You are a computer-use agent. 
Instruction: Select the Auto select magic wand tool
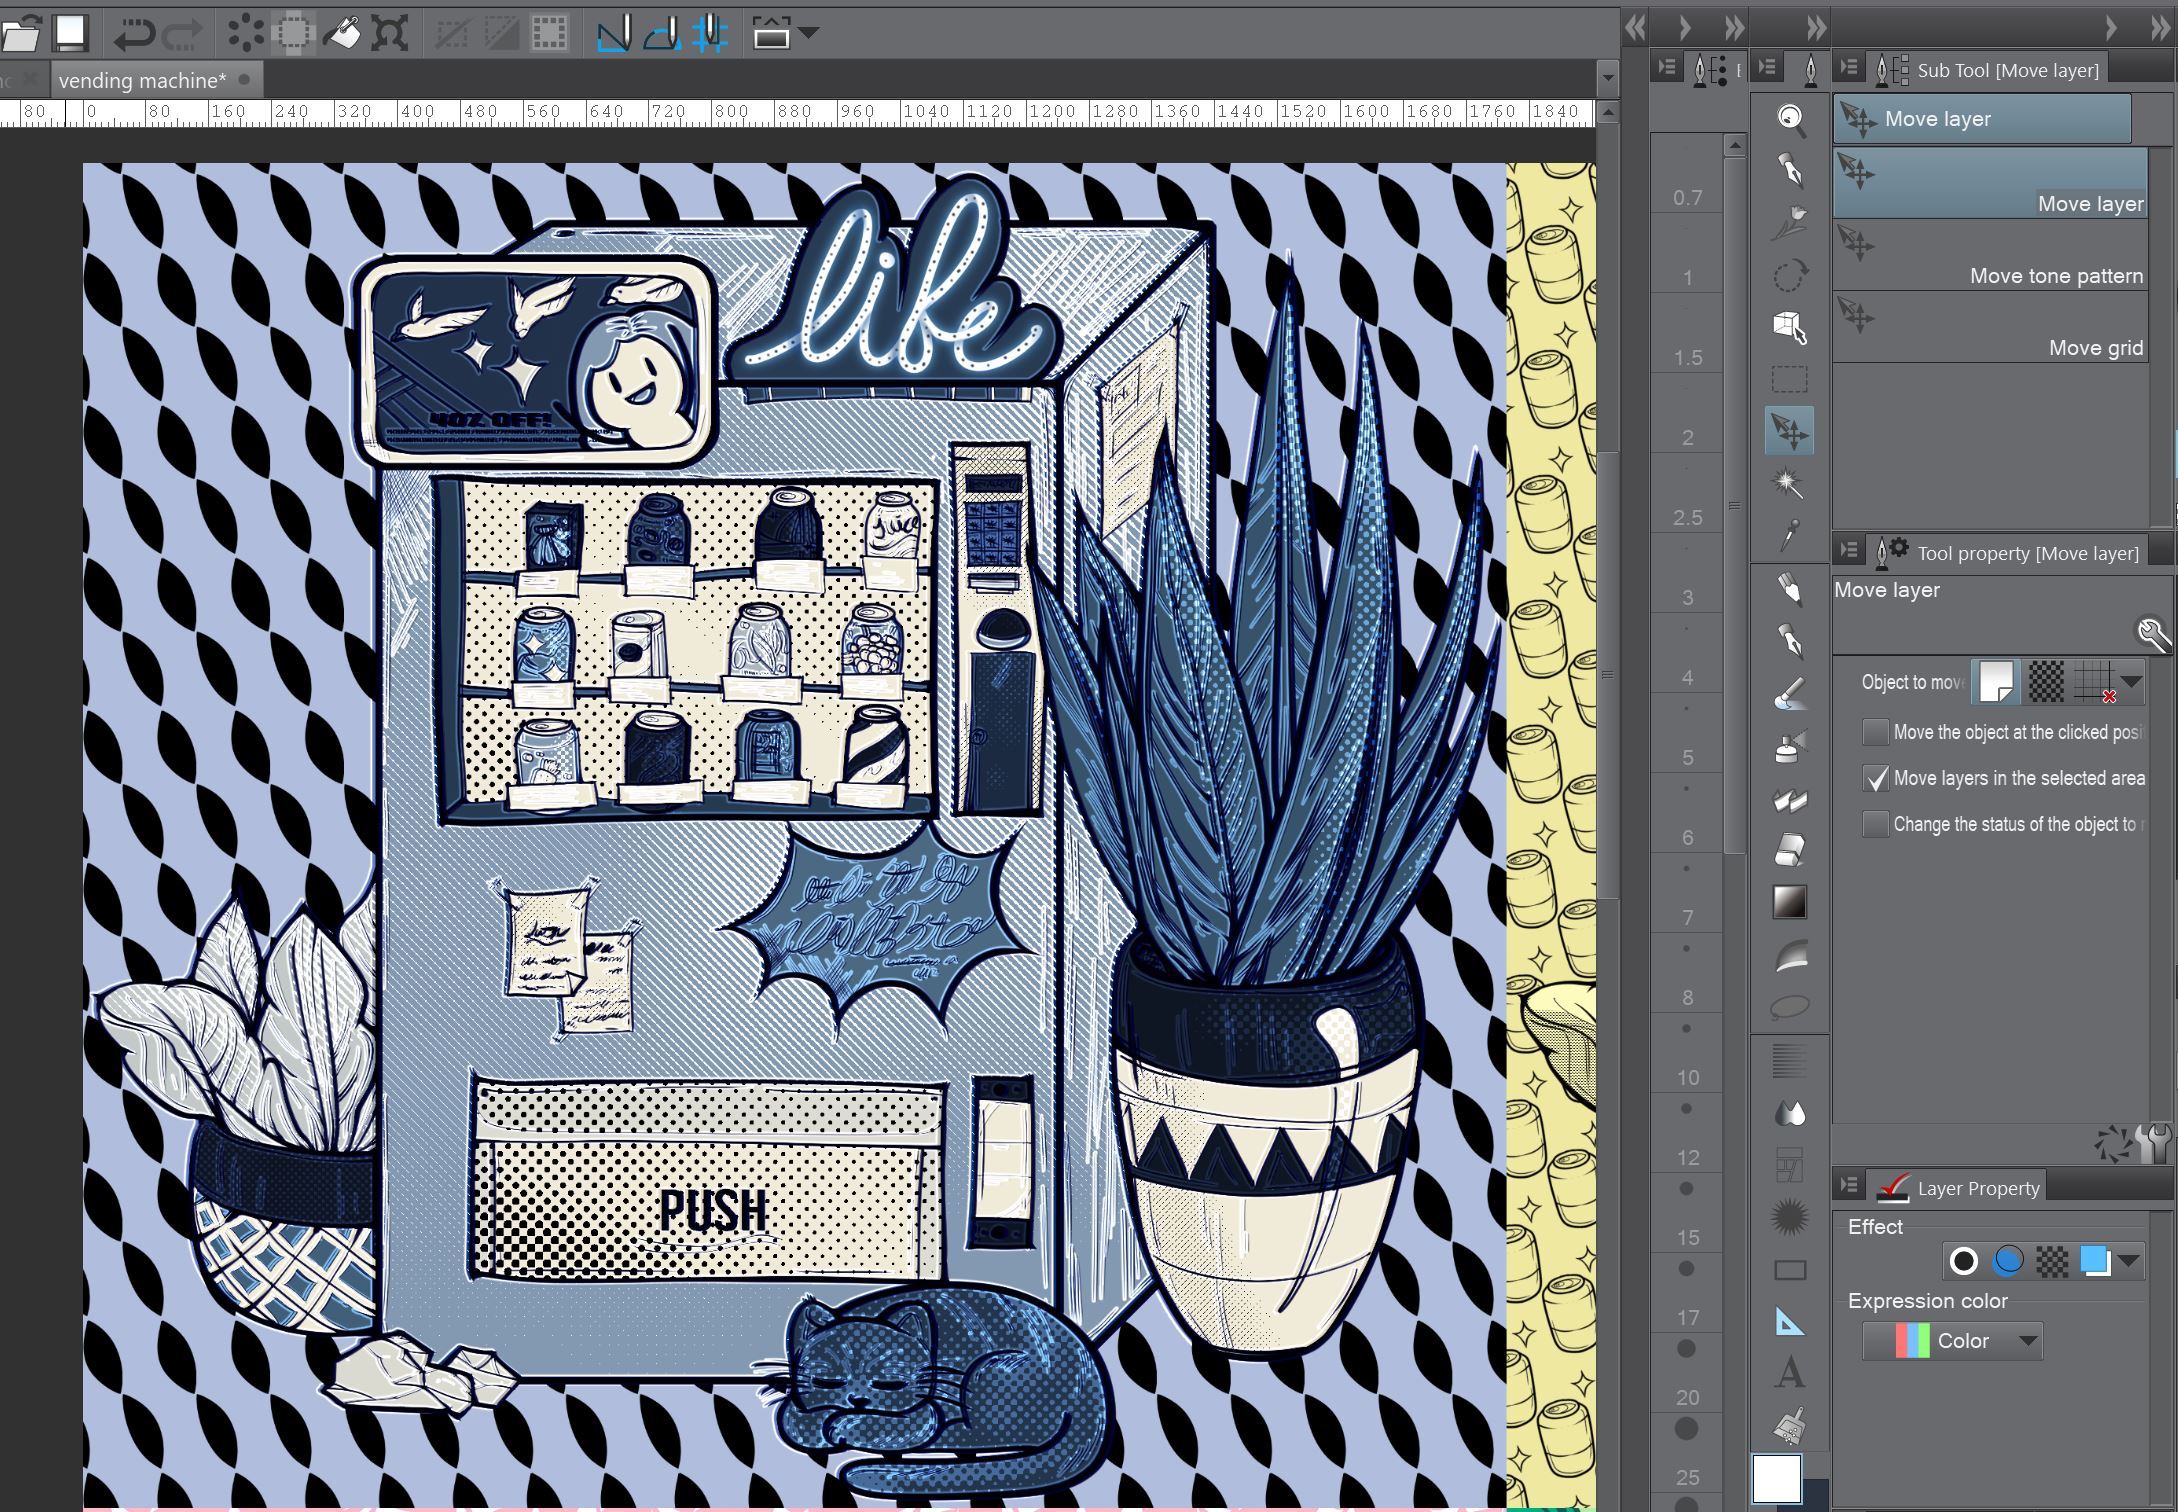1789,484
